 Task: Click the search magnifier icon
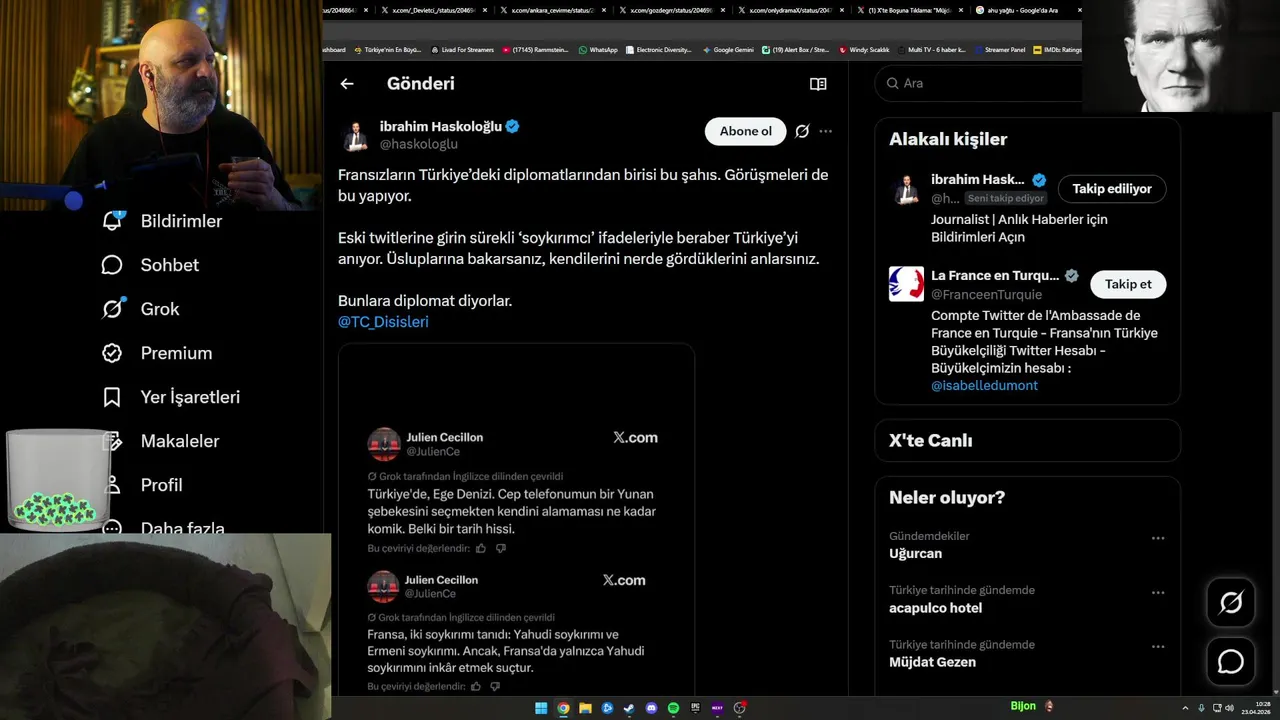click(892, 83)
